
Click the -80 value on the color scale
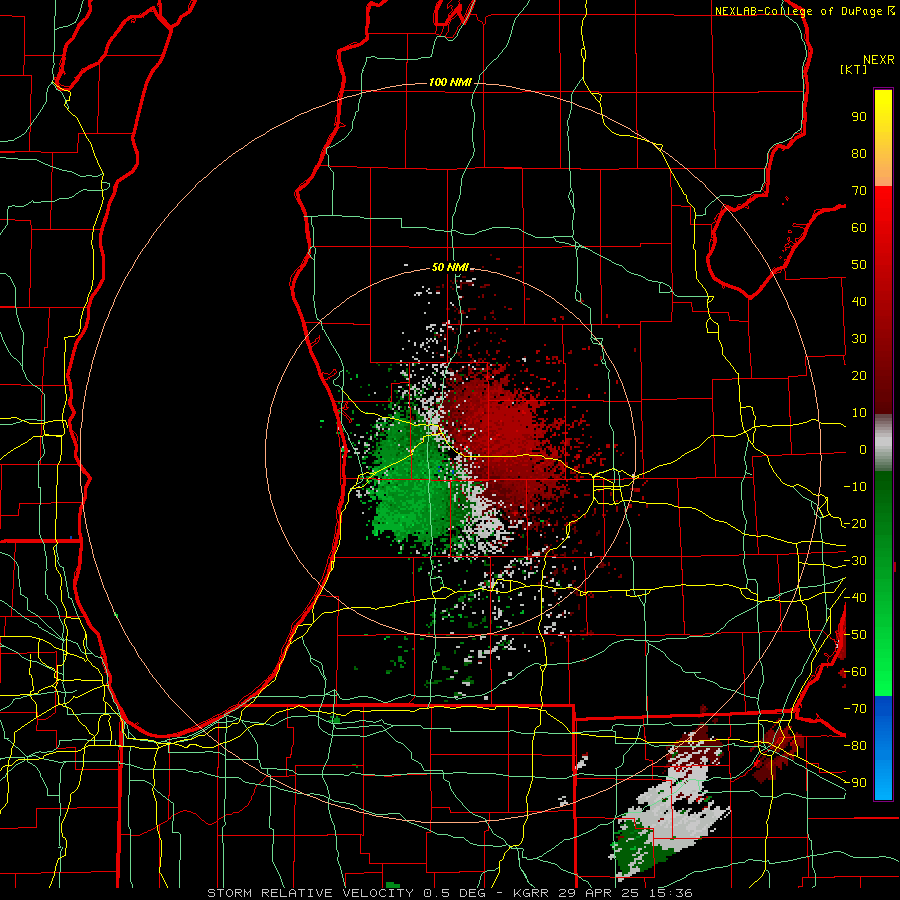coord(855,746)
